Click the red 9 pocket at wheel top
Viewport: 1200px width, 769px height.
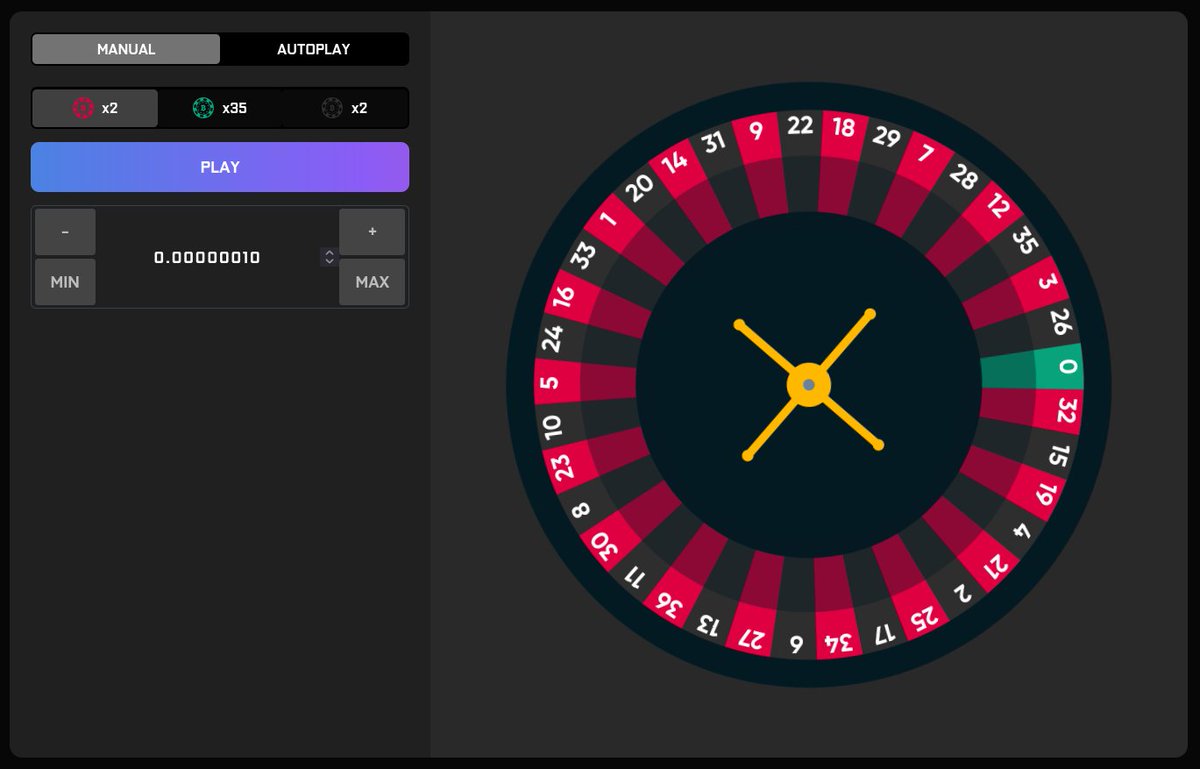(757, 128)
